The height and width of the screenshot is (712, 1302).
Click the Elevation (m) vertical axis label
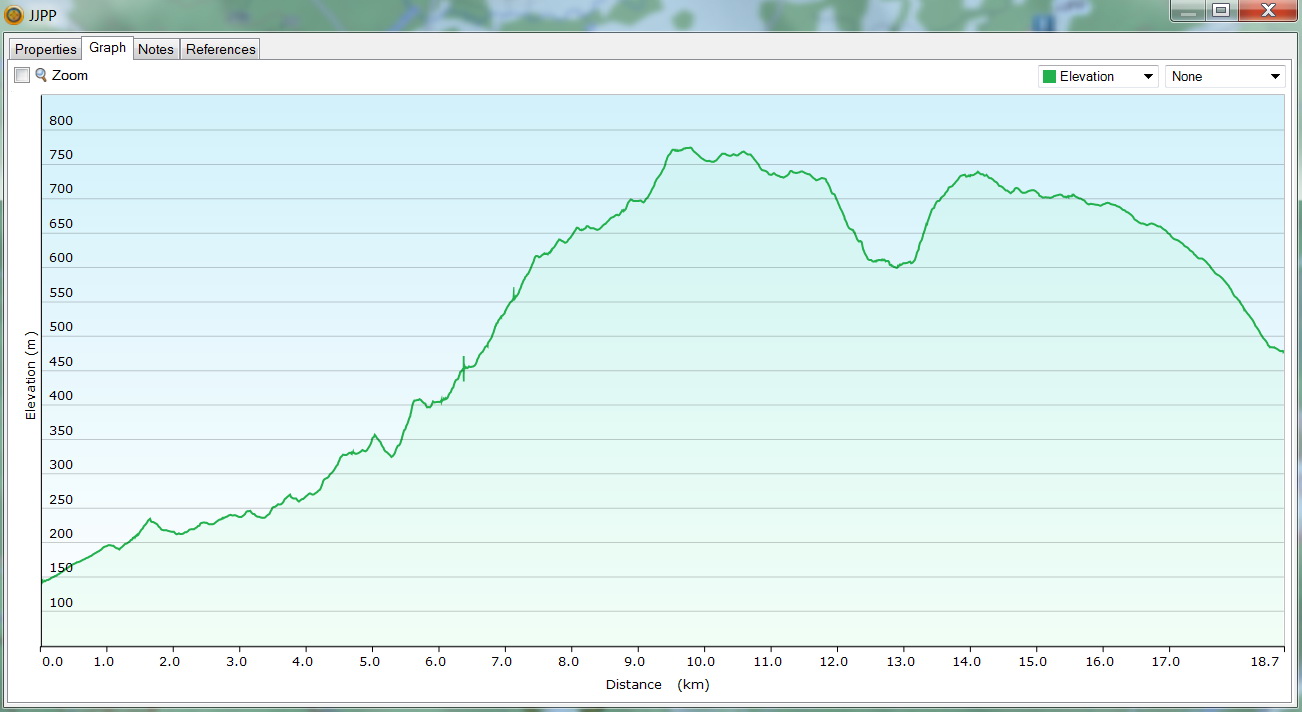coord(30,375)
